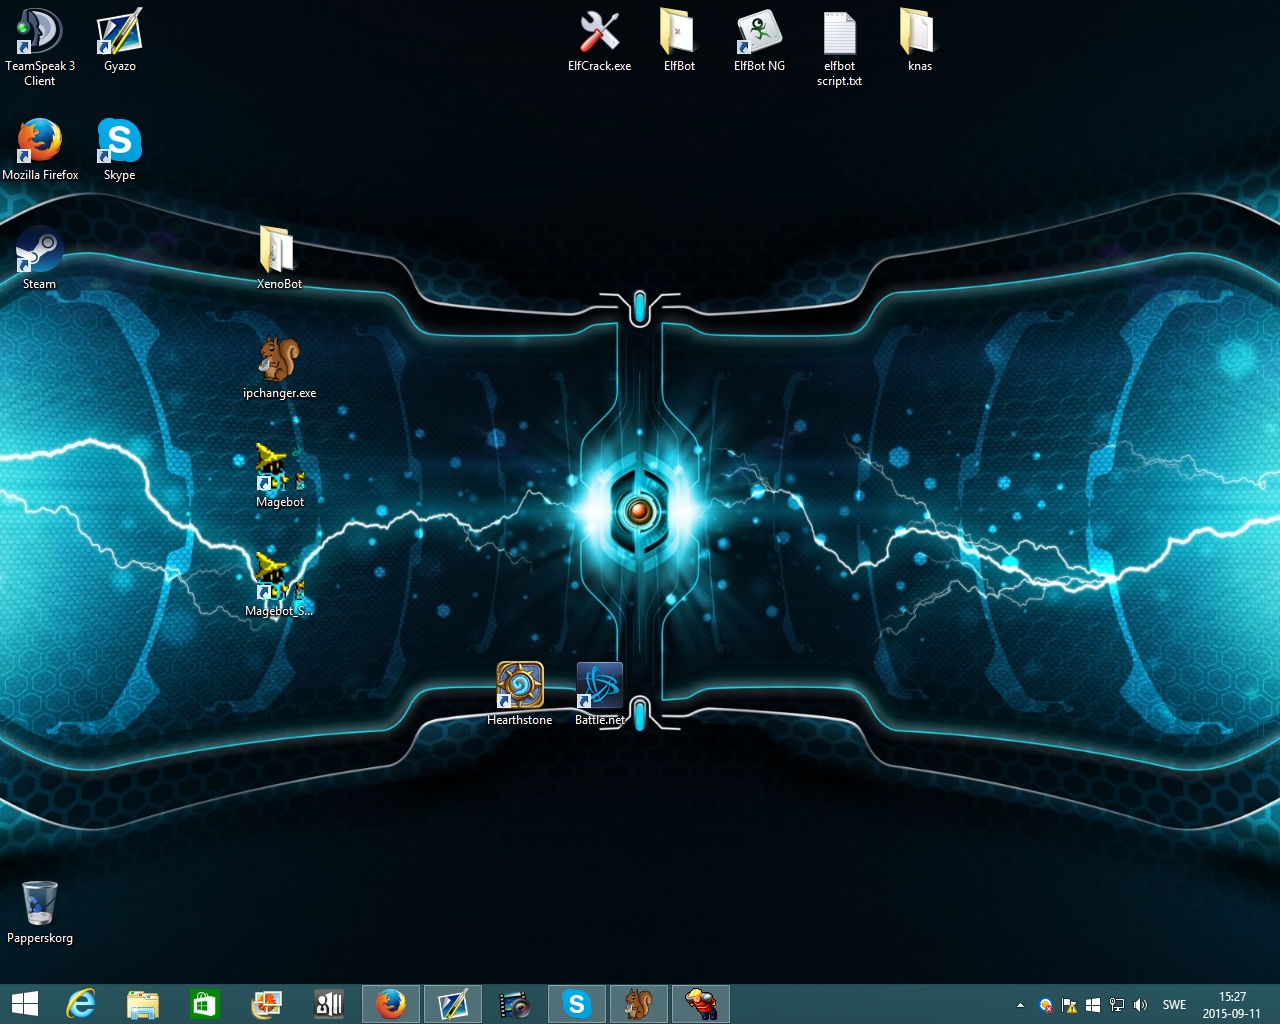
Task: Select the elfbot script.txt file
Action: (840, 48)
